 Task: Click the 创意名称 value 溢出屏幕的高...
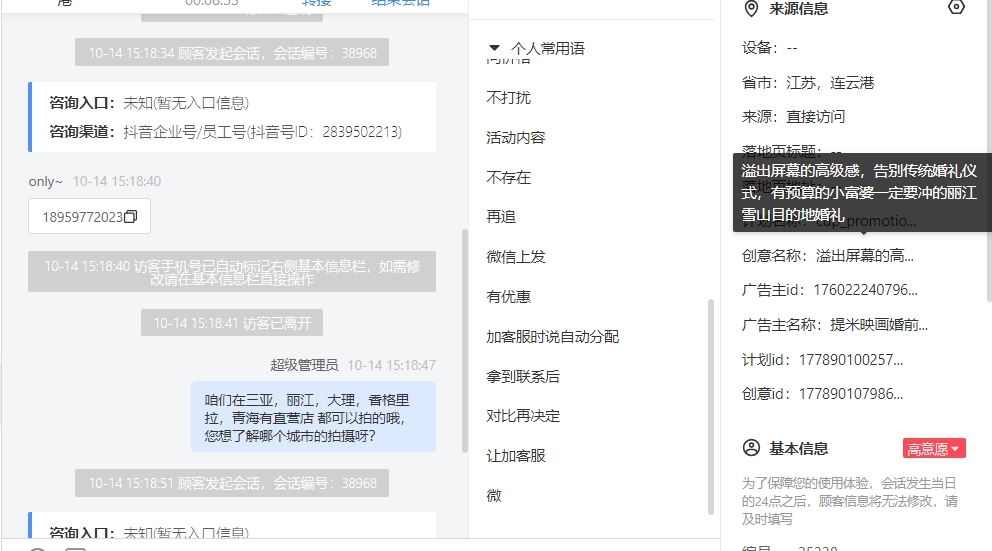[x=864, y=256]
